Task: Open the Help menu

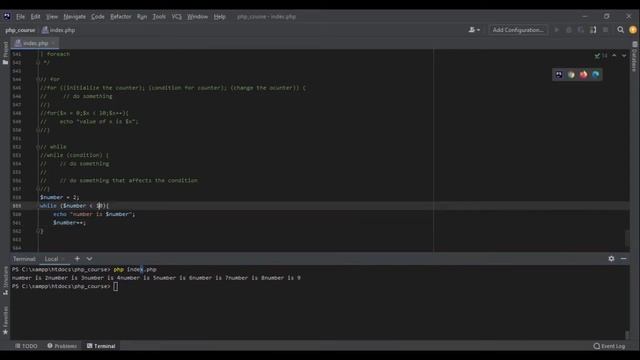Action: click(x=220, y=17)
